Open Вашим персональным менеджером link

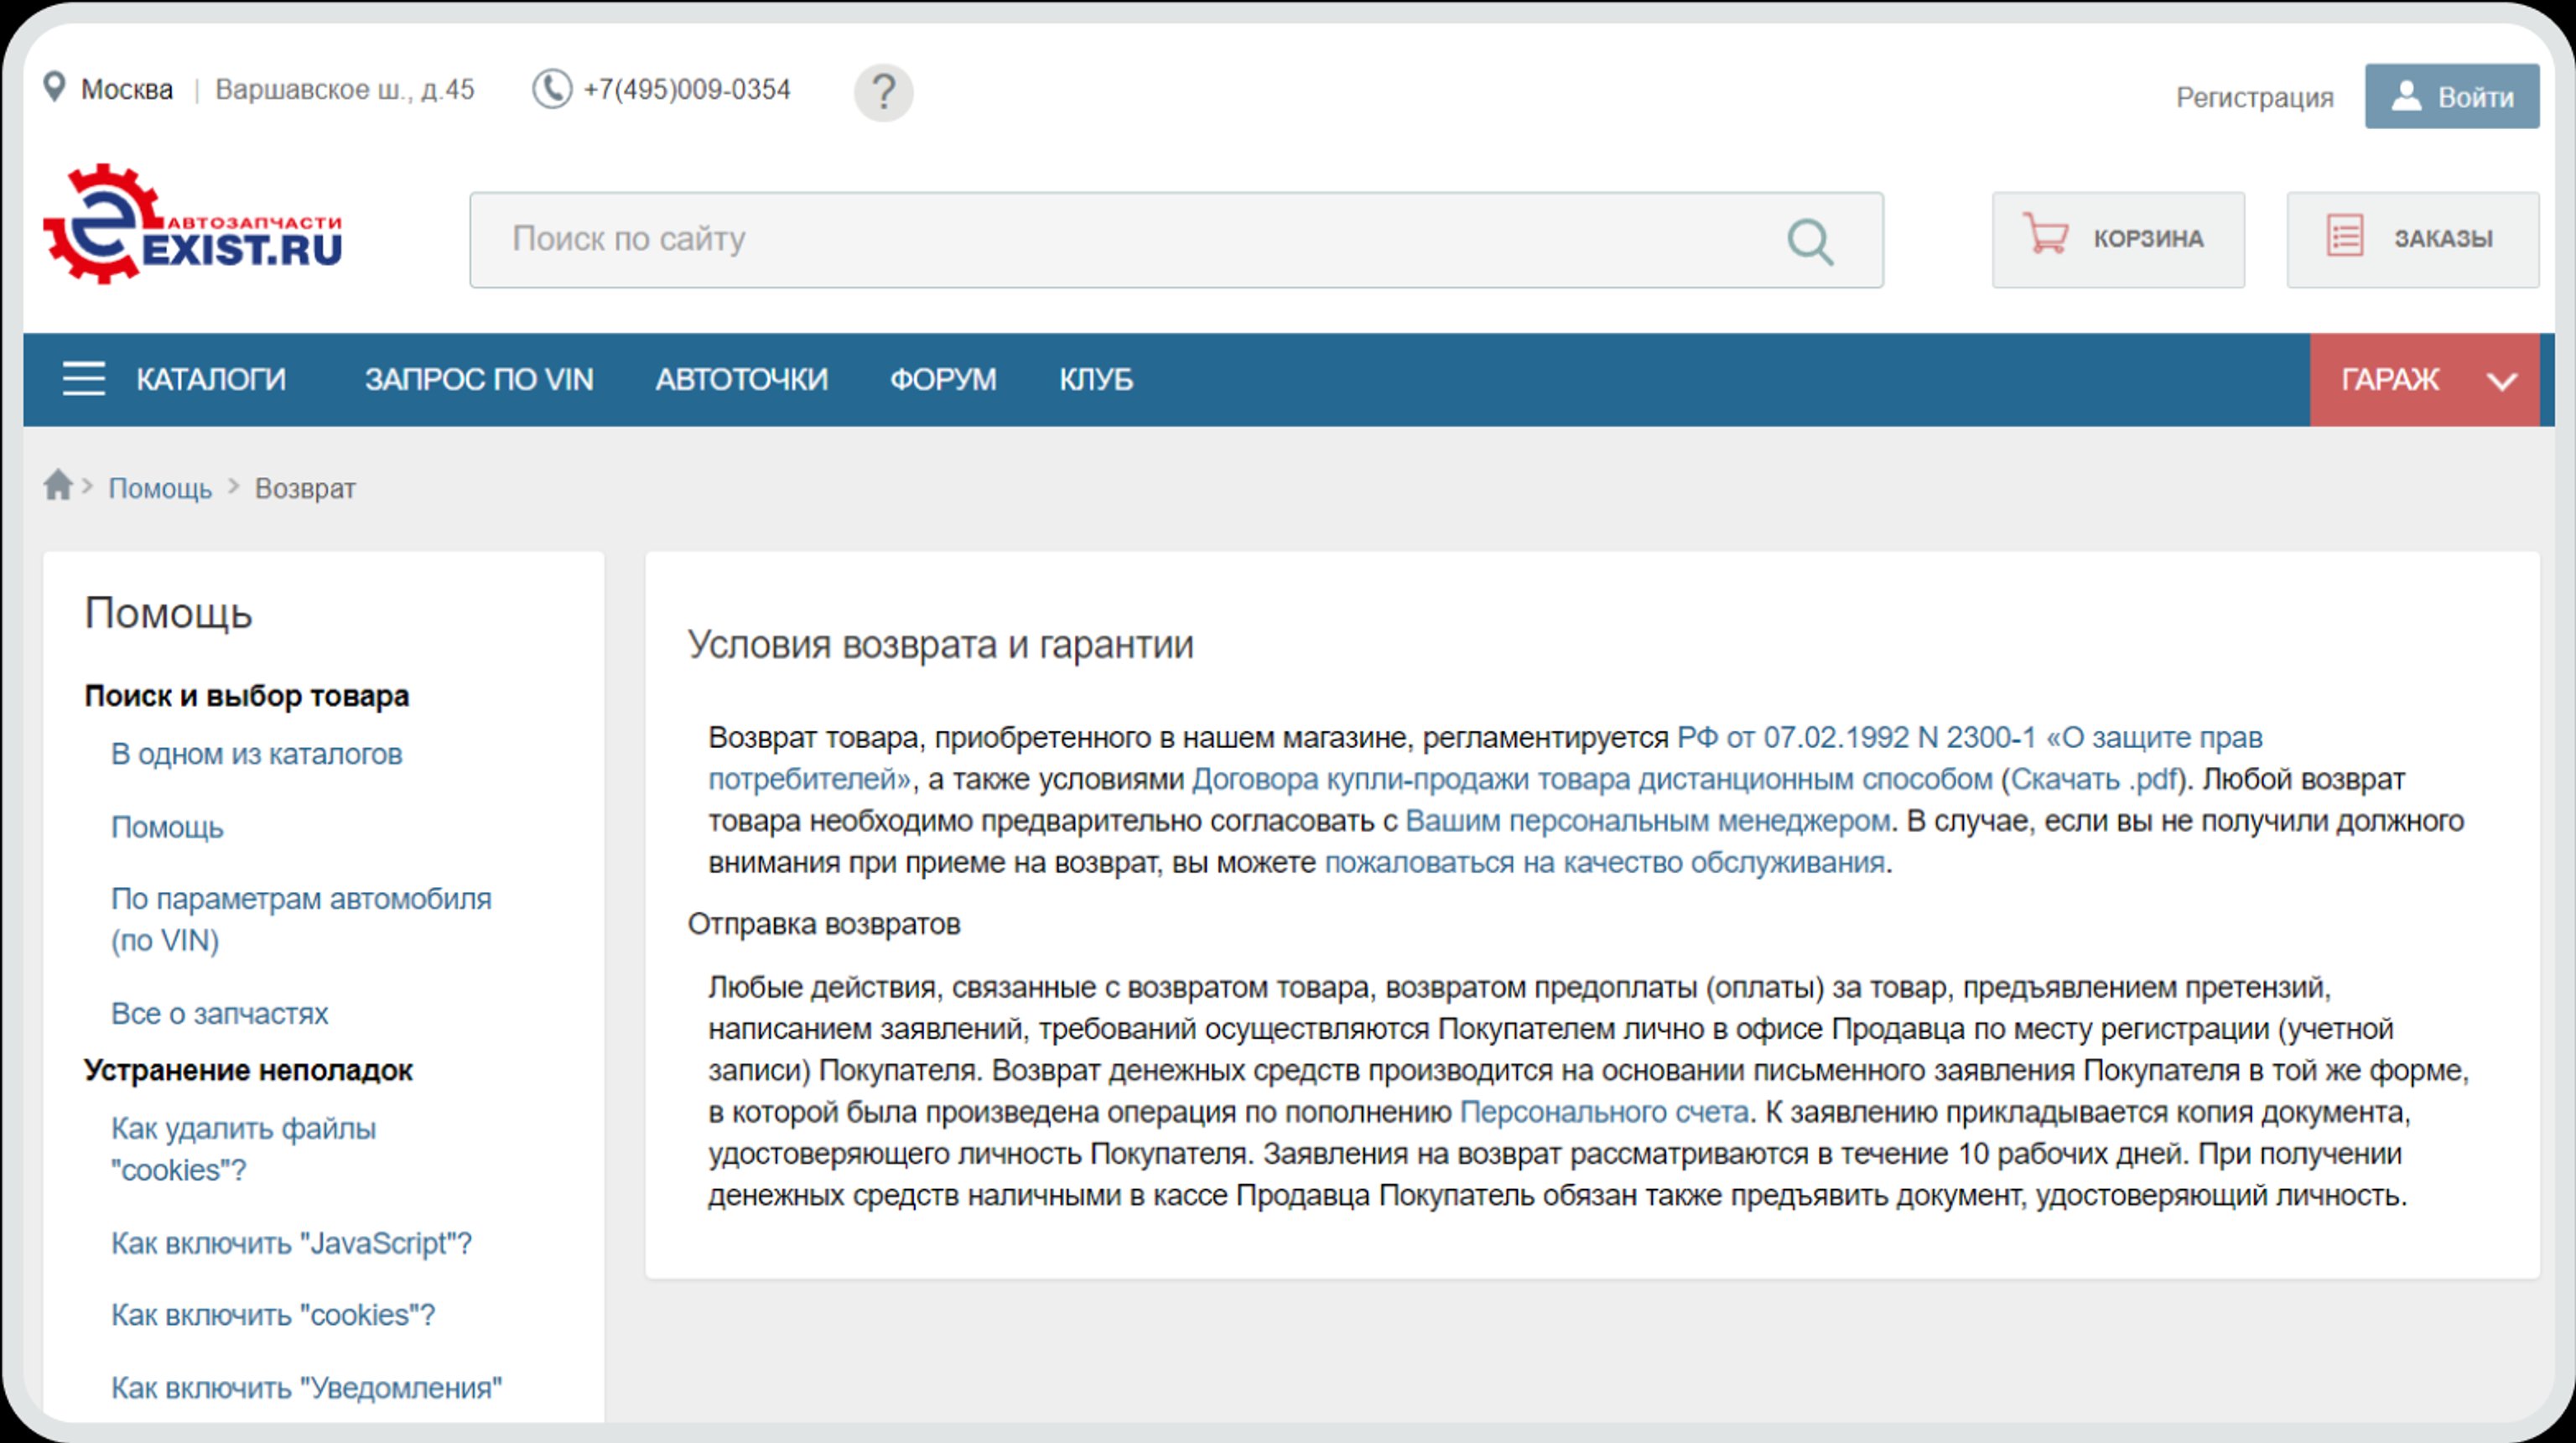[x=1647, y=821]
